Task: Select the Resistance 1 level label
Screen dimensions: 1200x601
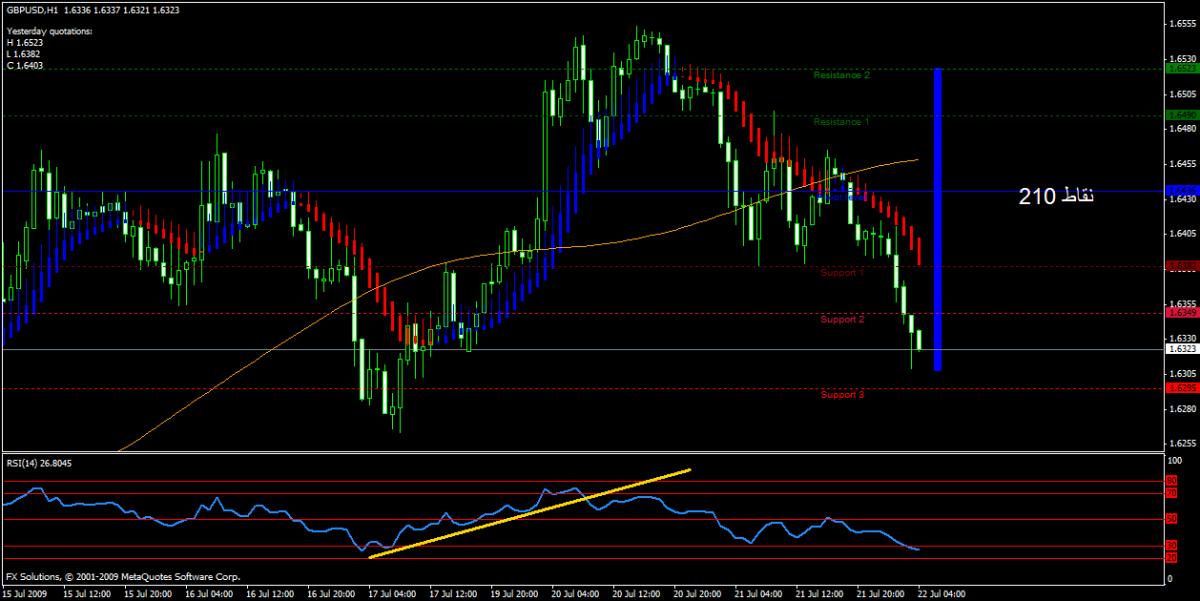Action: [841, 122]
